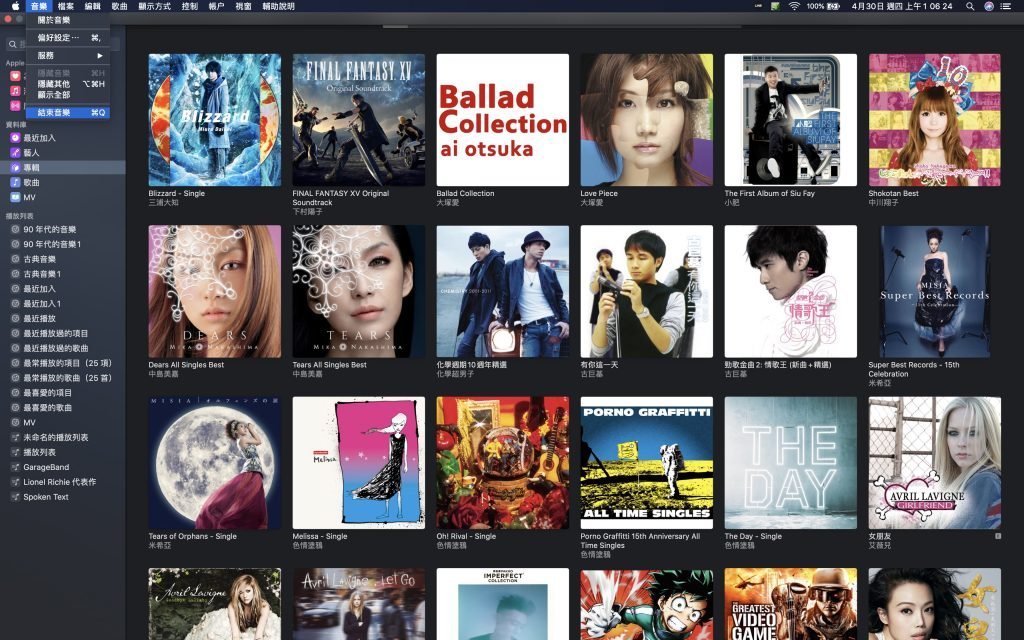The height and width of the screenshot is (640, 1024).
Task: Open the 90 年代的音樂 smart playlist icon
Action: (15, 229)
